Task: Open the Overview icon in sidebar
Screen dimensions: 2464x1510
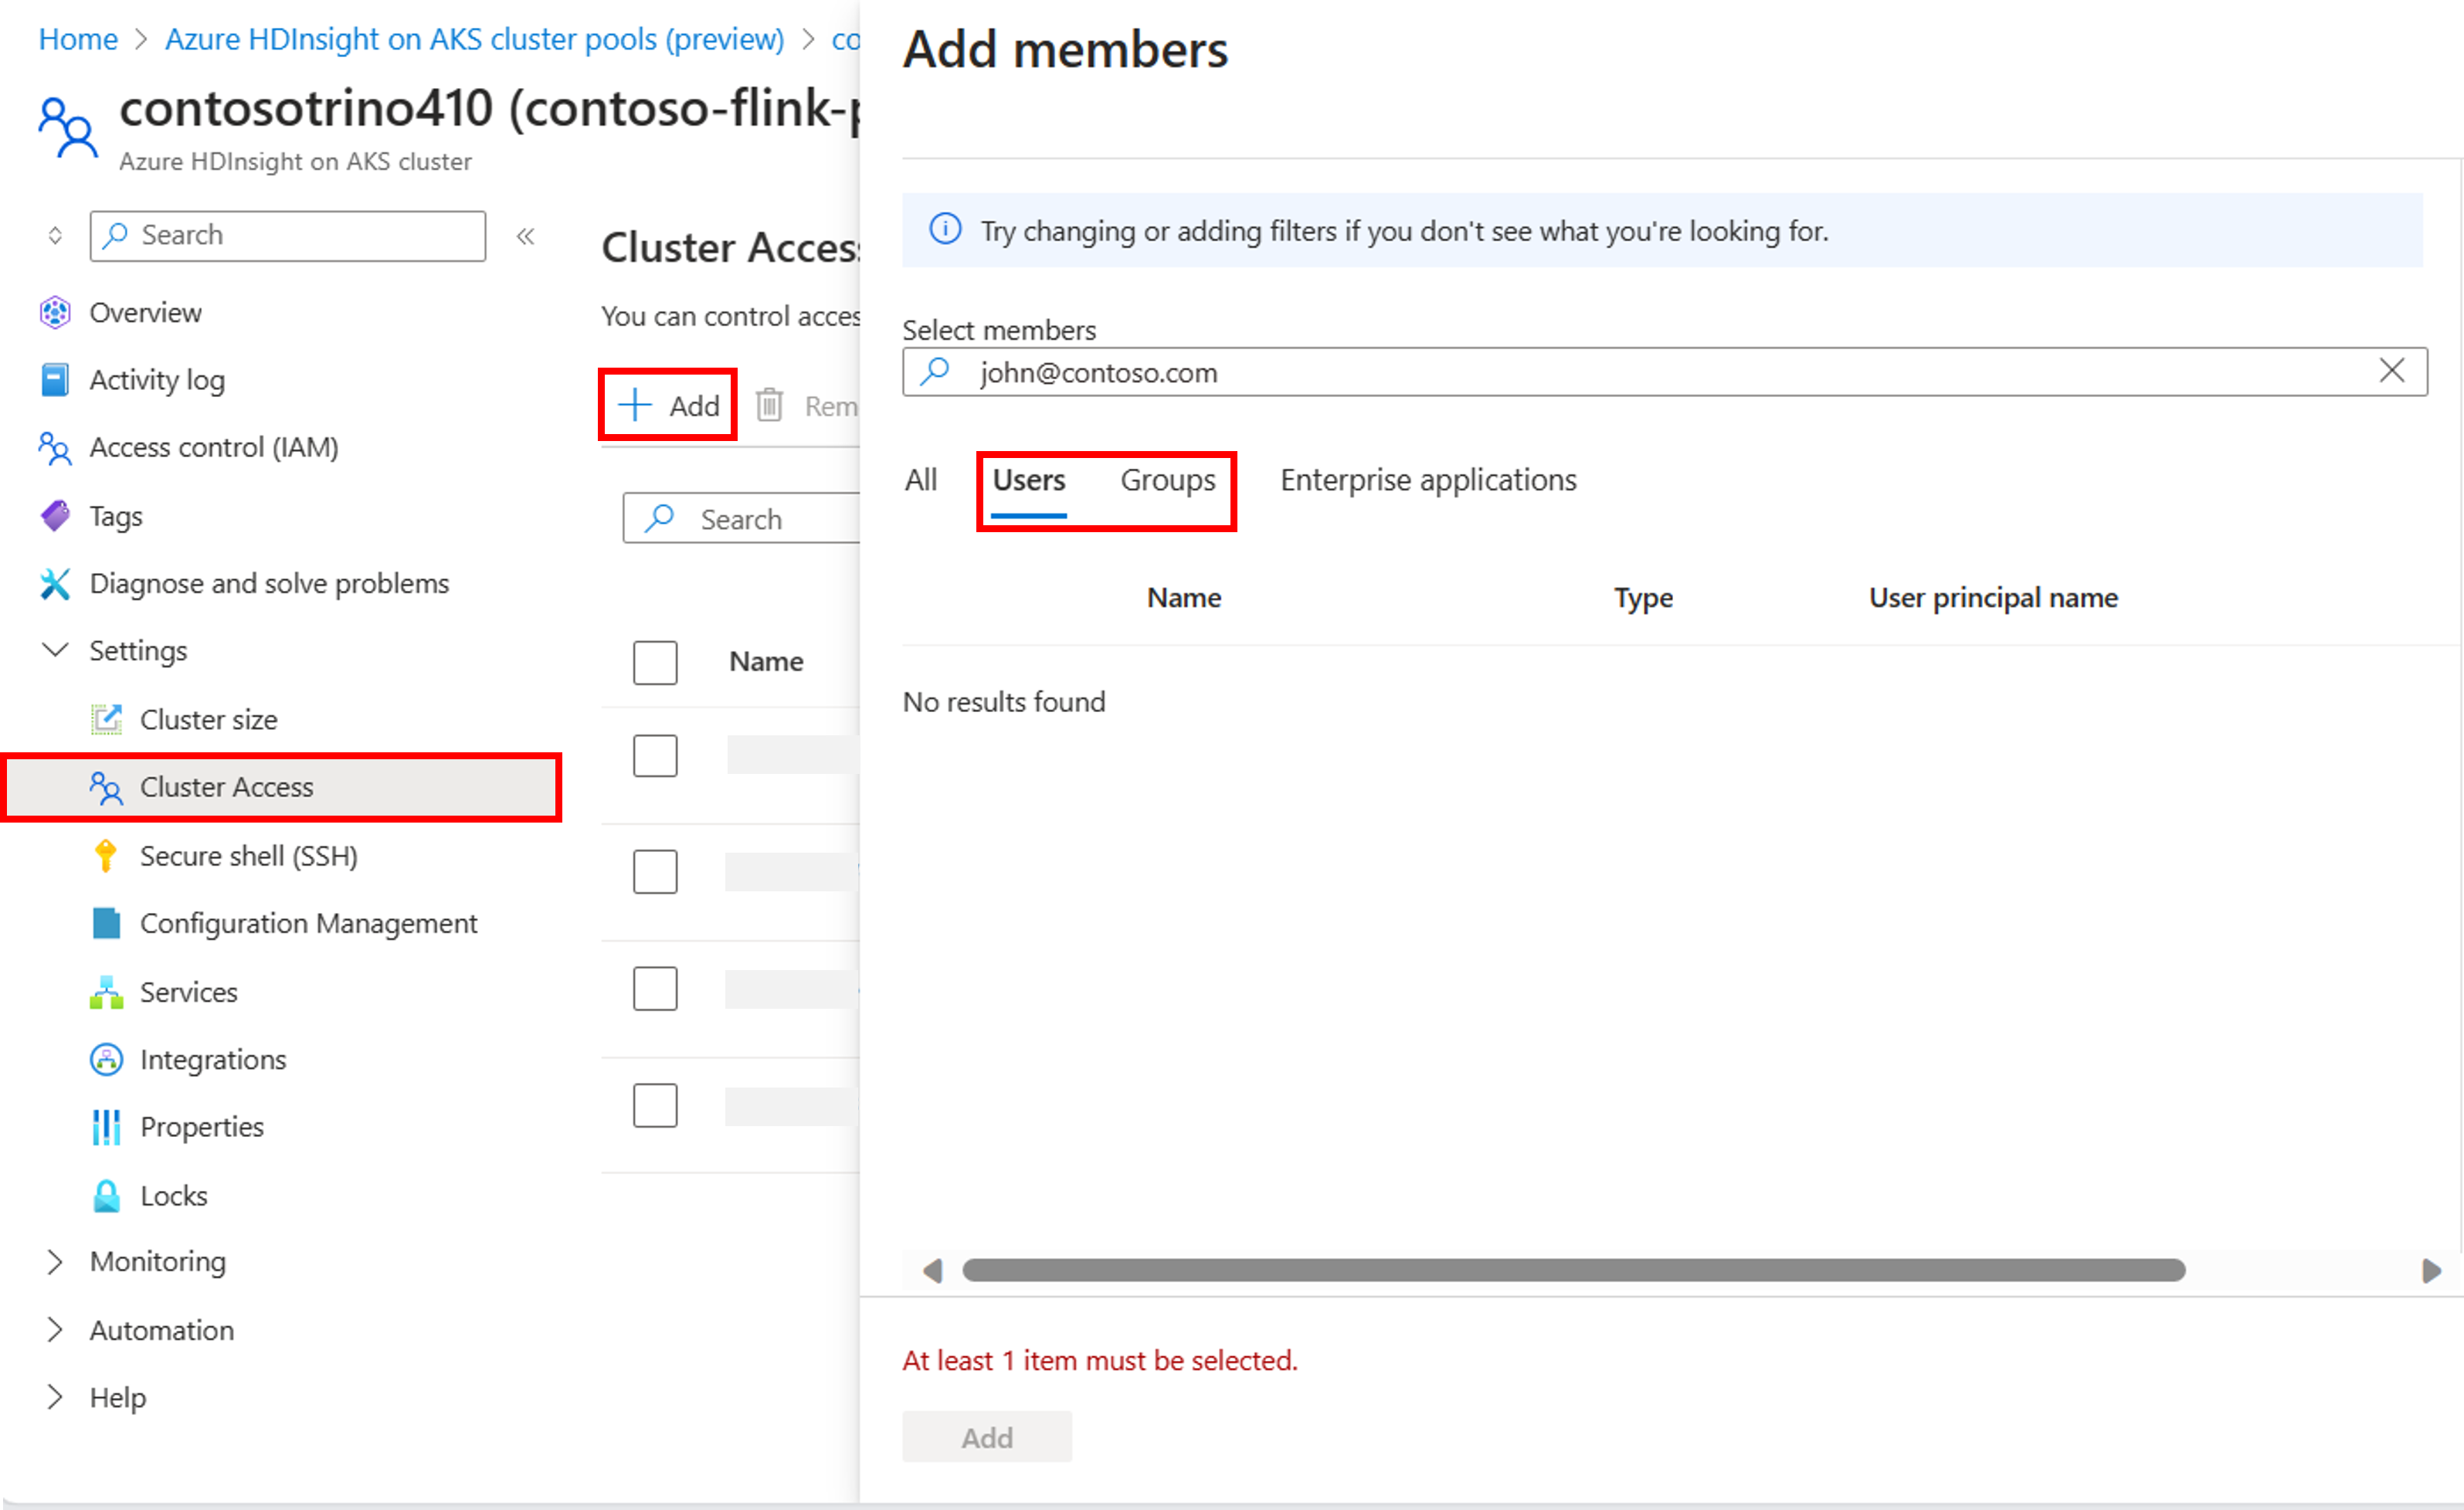Action: click(55, 313)
